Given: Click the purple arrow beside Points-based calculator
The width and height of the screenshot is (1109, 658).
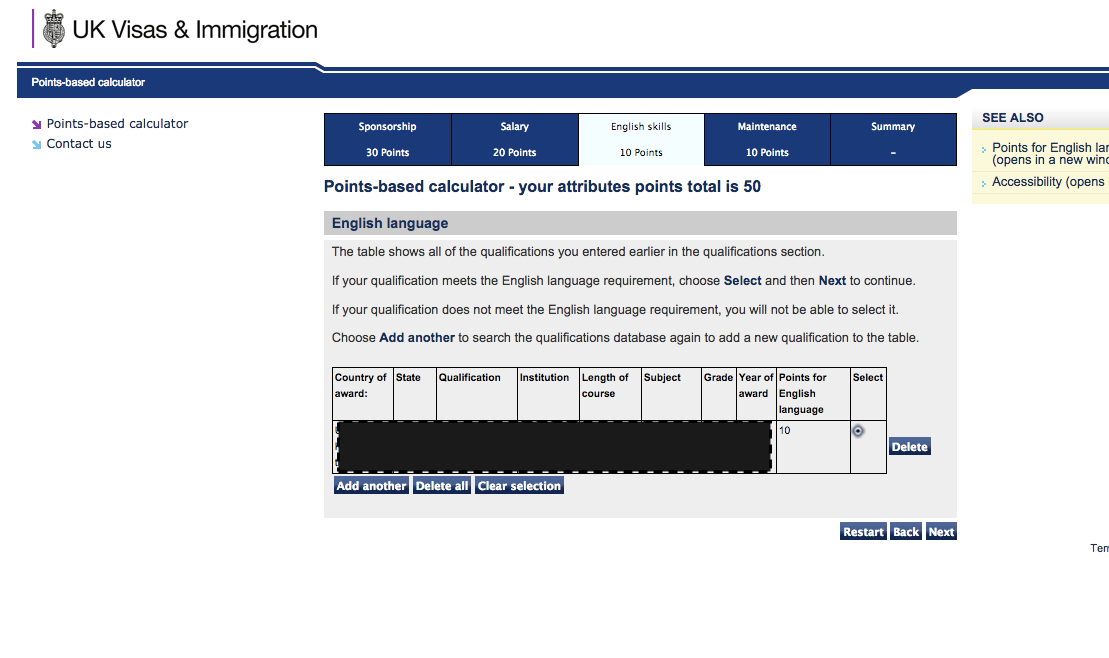Looking at the screenshot, I should point(37,125).
